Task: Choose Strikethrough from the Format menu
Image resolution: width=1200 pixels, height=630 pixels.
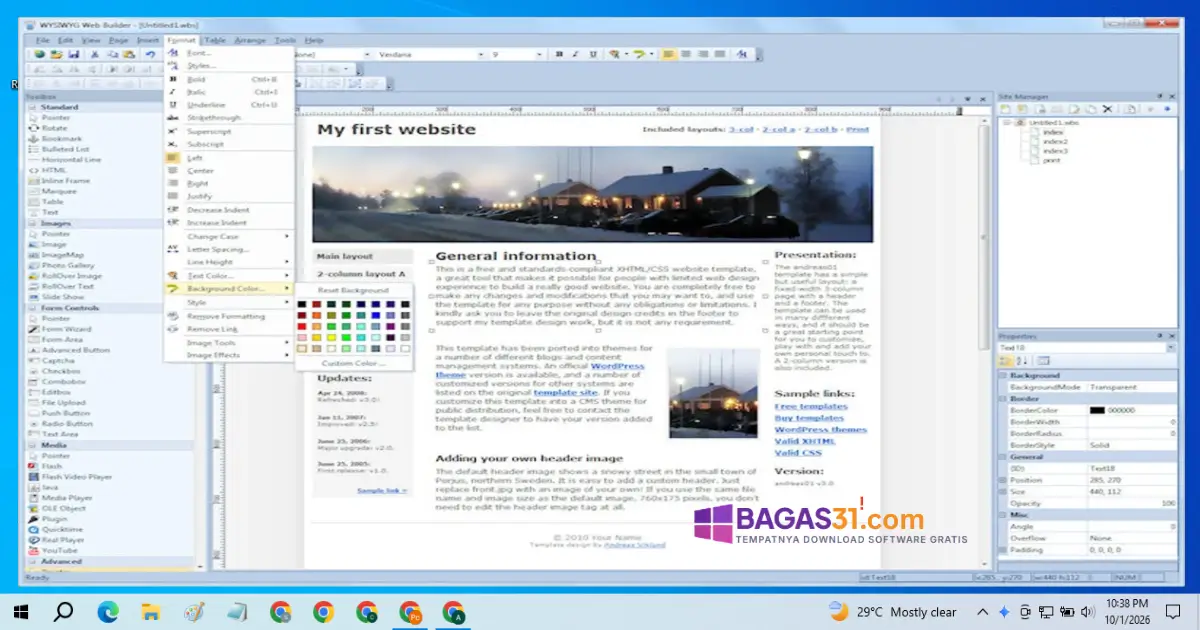Action: pos(229,118)
